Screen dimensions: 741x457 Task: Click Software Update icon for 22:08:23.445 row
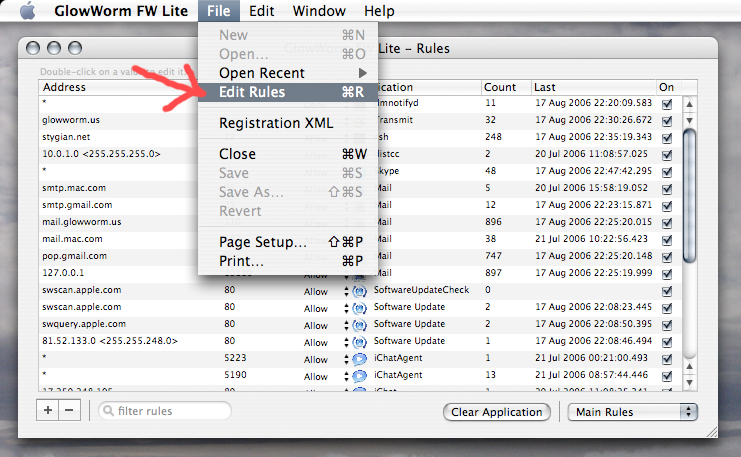pos(360,308)
